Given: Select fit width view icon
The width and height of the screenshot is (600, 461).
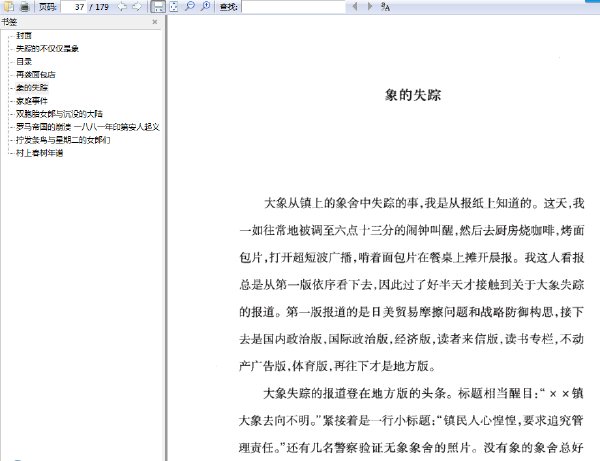Looking at the screenshot, I should [x=158, y=6].
